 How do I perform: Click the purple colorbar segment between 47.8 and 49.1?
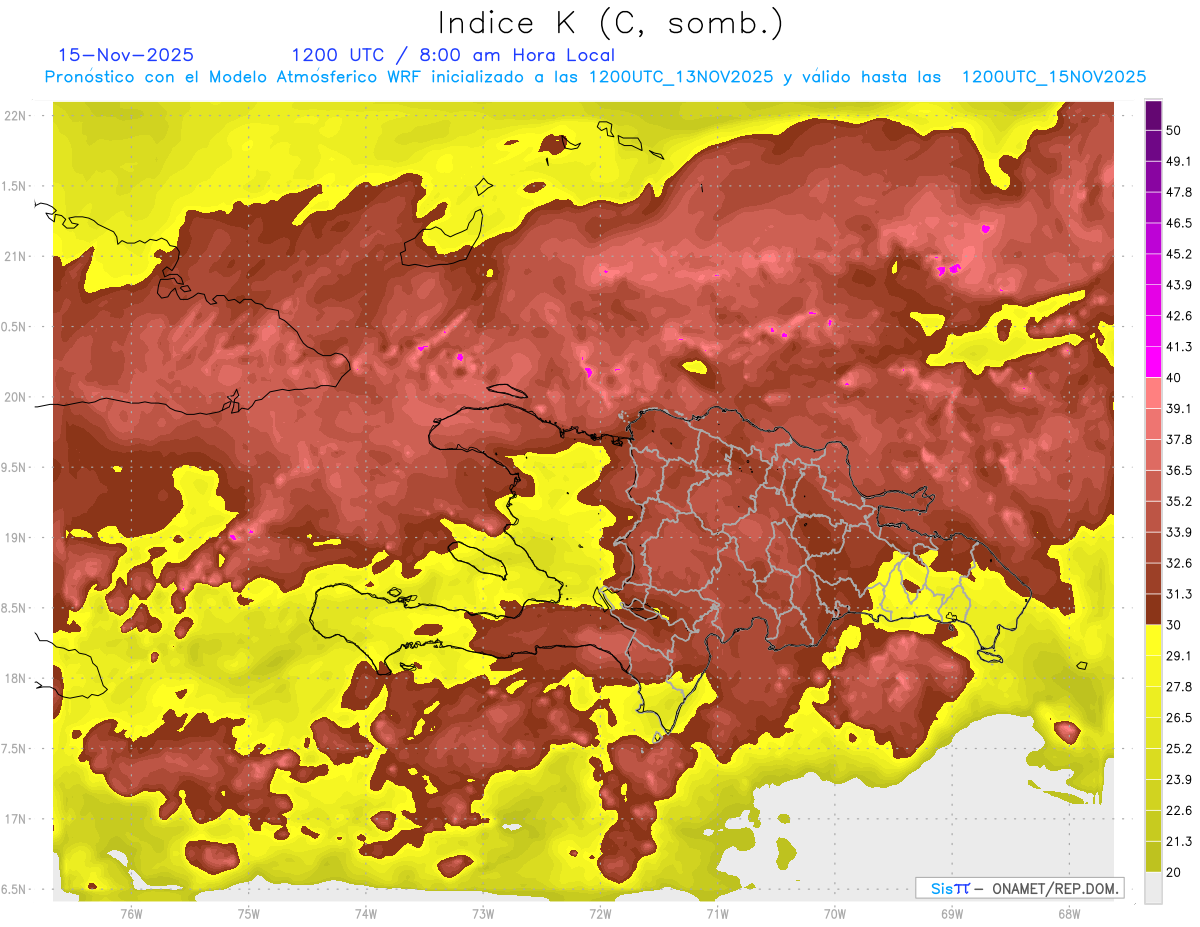pyautogui.click(x=1153, y=176)
